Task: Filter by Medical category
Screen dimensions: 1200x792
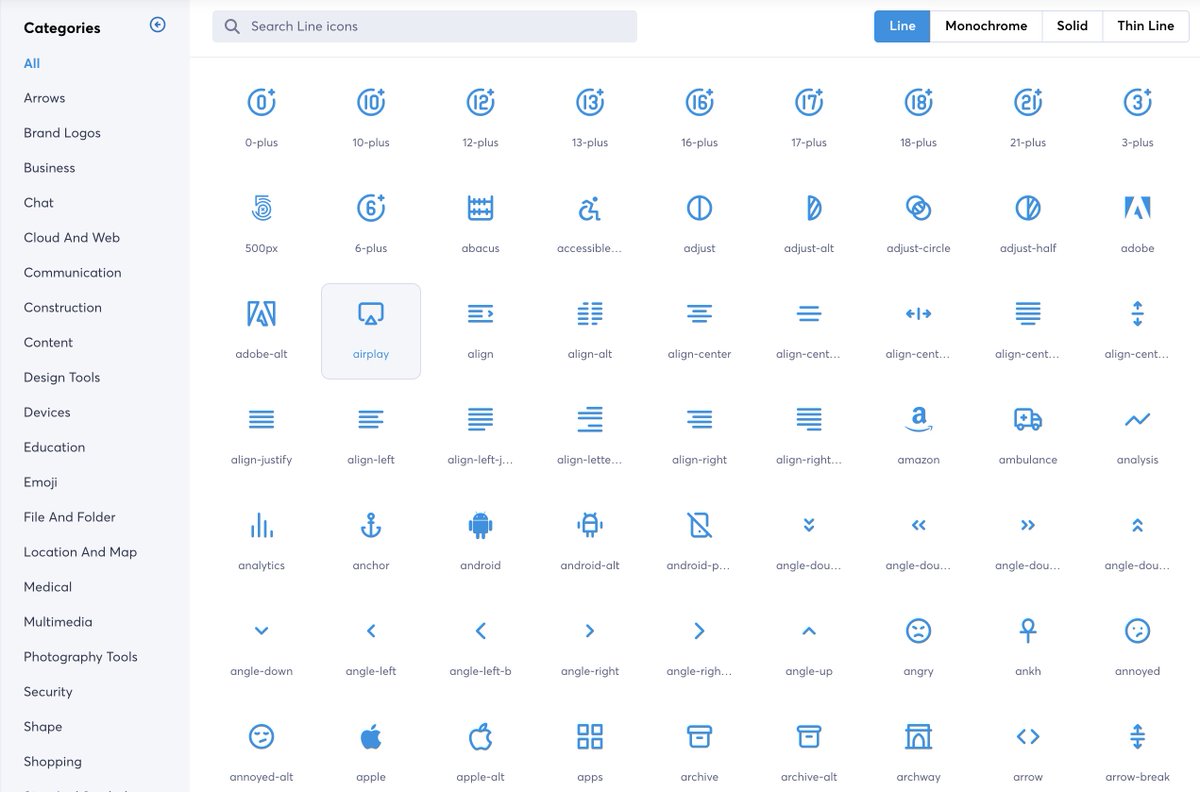Action: (48, 587)
